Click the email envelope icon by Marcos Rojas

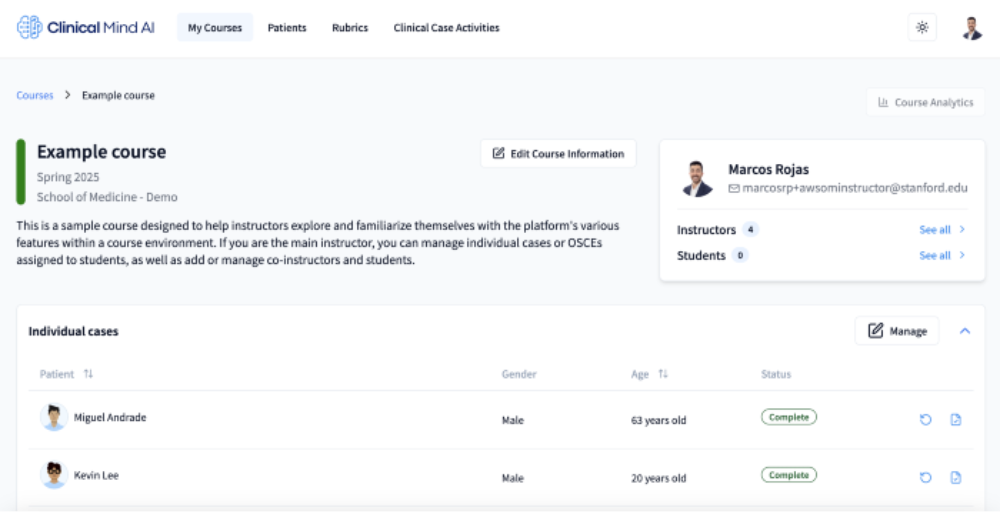(734, 188)
